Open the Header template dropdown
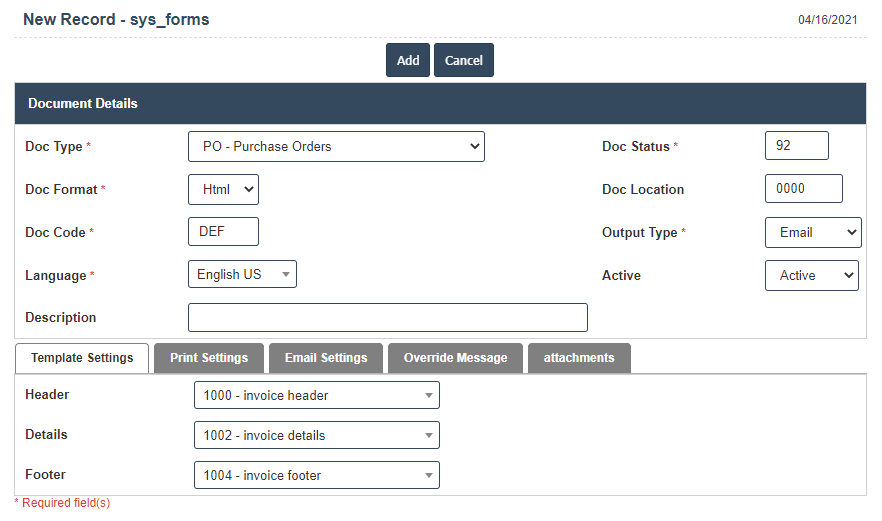The image size is (882, 521). pyautogui.click(x=316, y=395)
